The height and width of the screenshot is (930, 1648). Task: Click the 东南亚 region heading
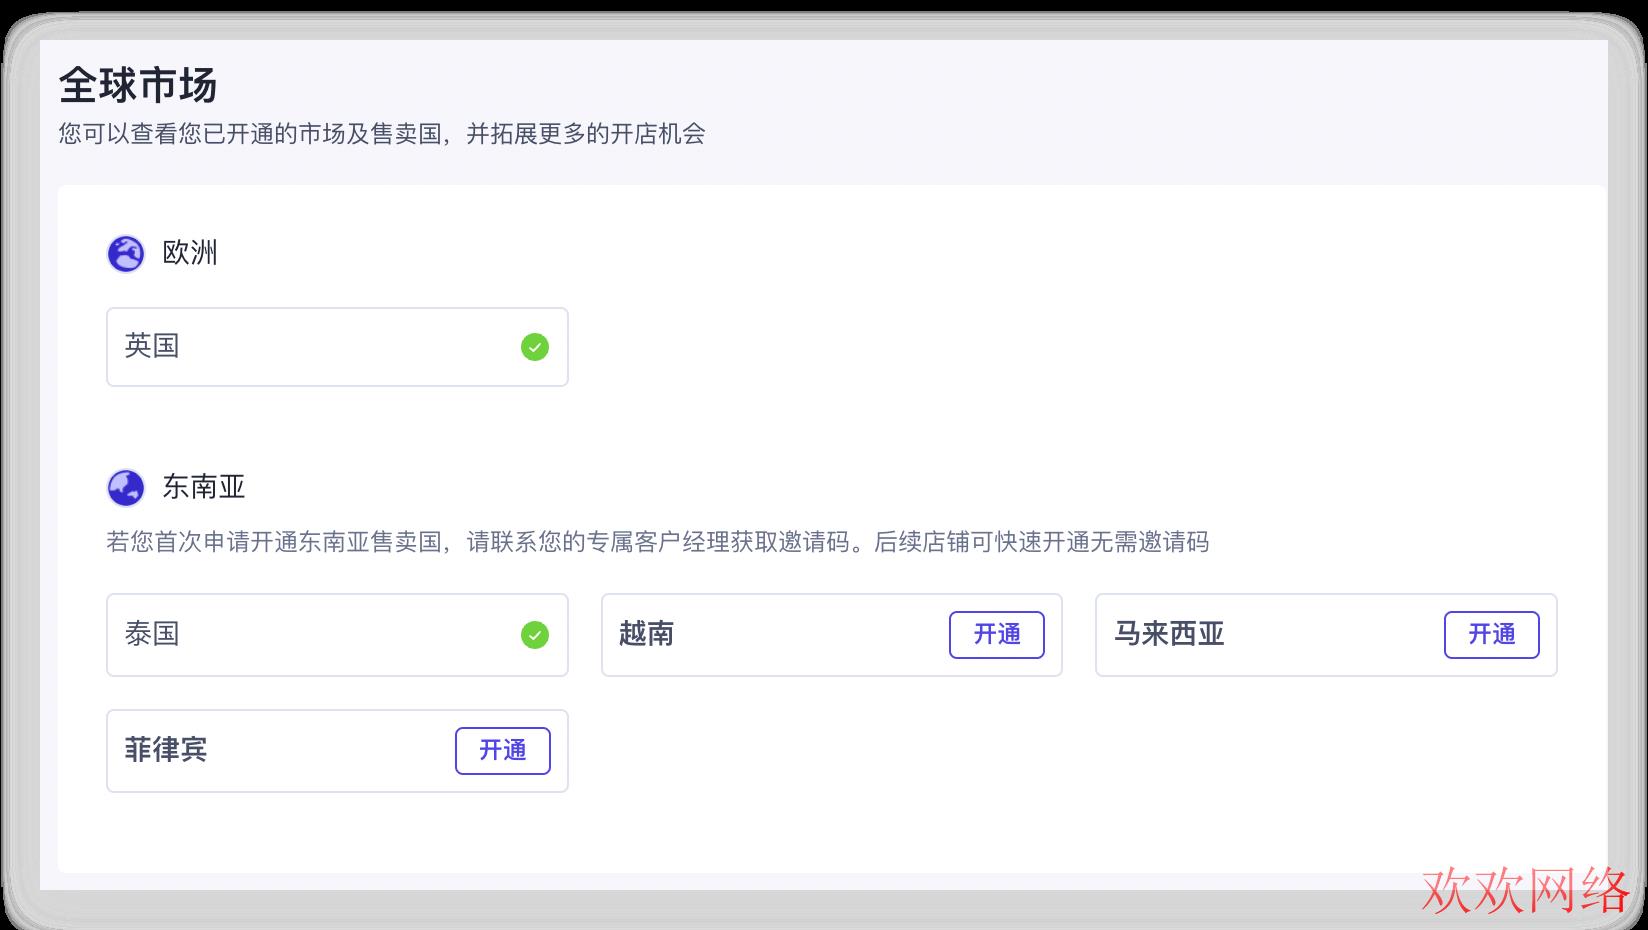point(204,487)
